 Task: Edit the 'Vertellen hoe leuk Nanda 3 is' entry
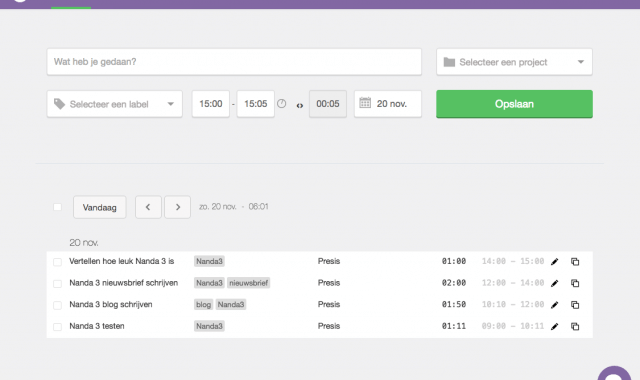[554, 262]
